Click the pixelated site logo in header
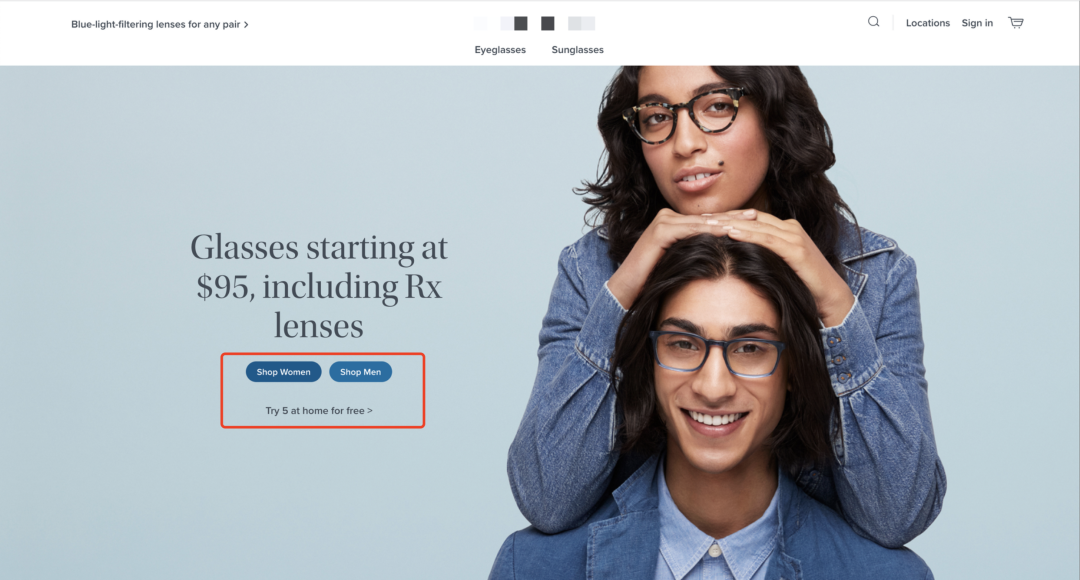This screenshot has height=580, width=1080. point(534,23)
